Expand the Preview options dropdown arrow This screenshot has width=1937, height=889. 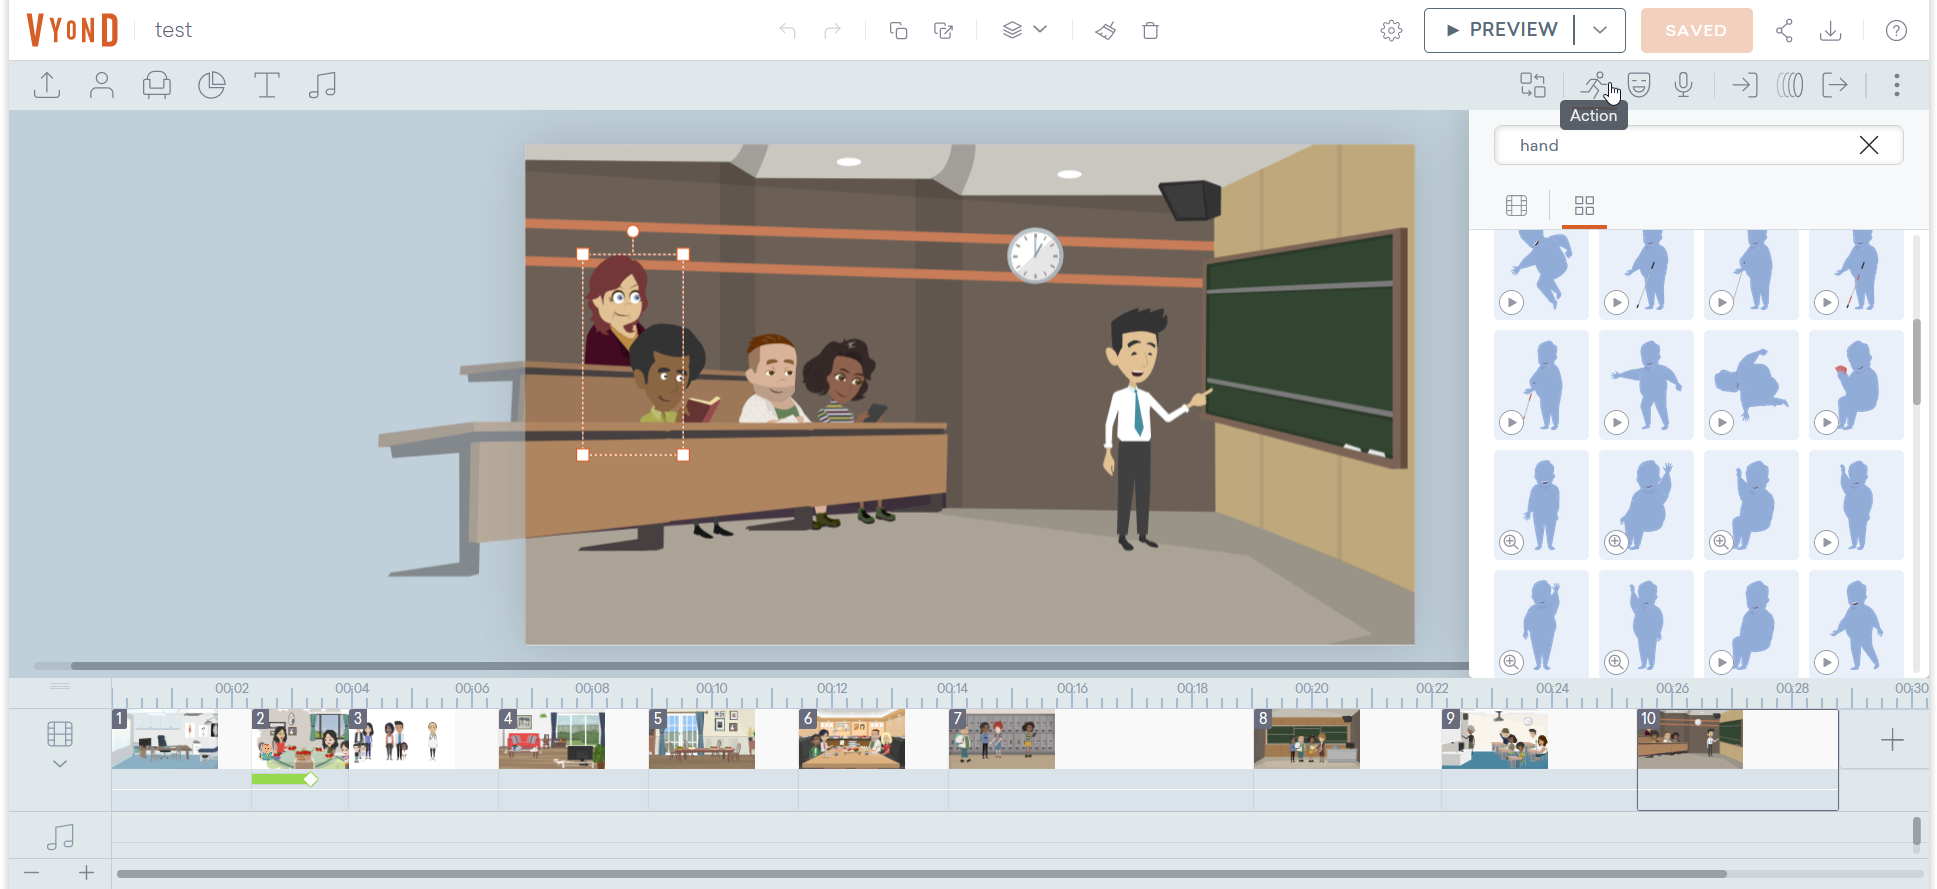click(x=1600, y=30)
